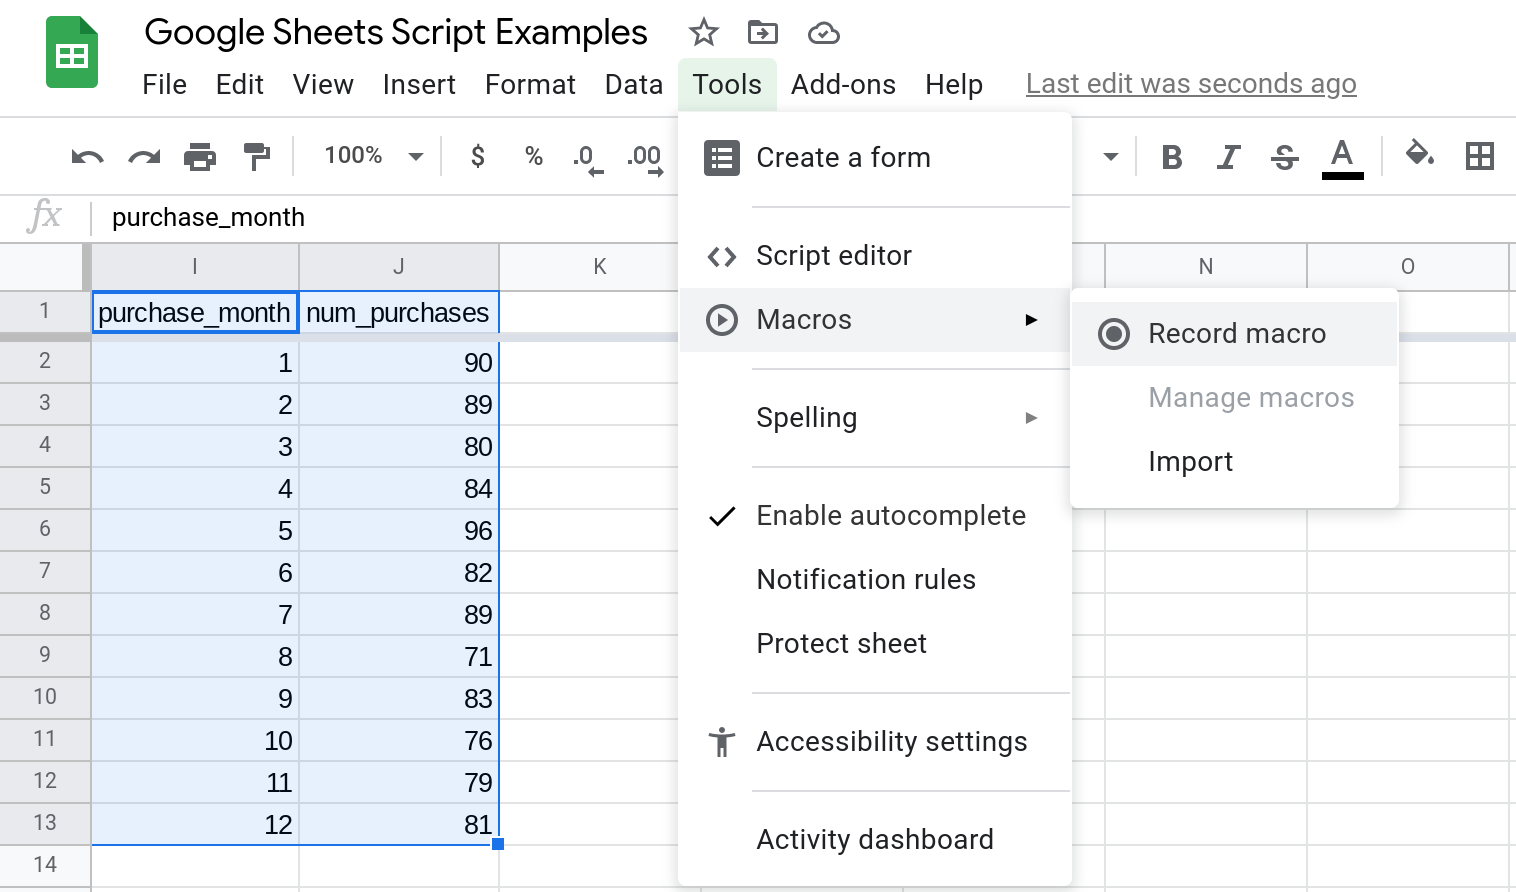Click purchase month cell with value 12
This screenshot has height=892, width=1516.
[195, 824]
